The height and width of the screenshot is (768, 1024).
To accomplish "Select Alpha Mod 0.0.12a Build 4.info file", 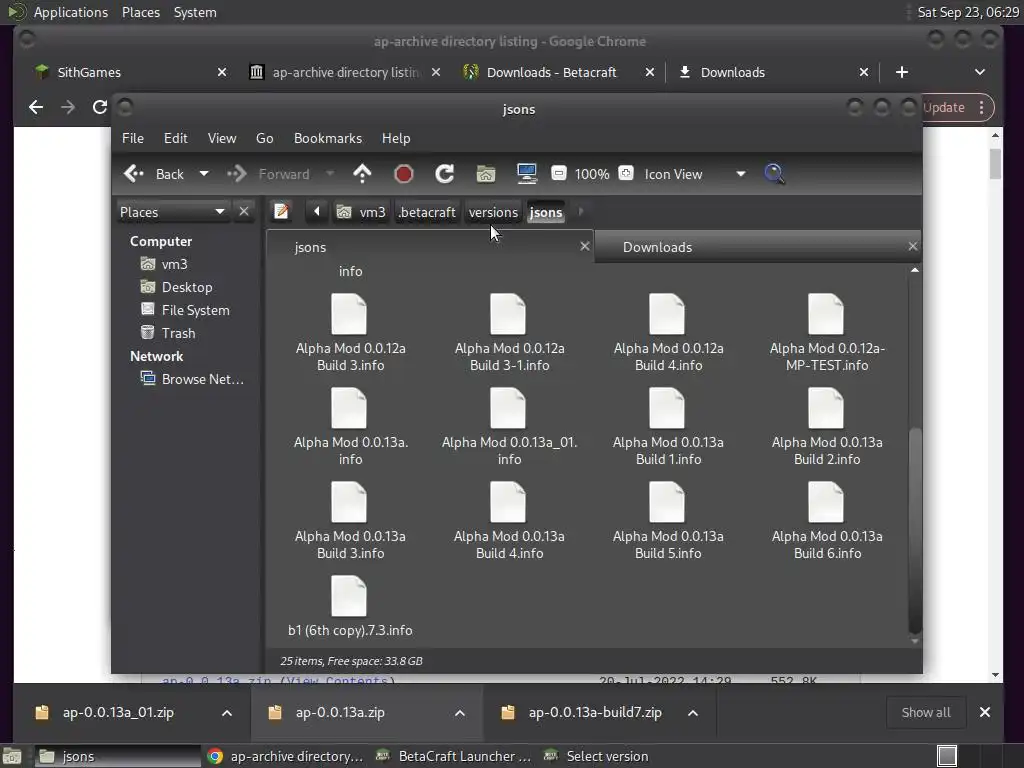I will click(668, 333).
